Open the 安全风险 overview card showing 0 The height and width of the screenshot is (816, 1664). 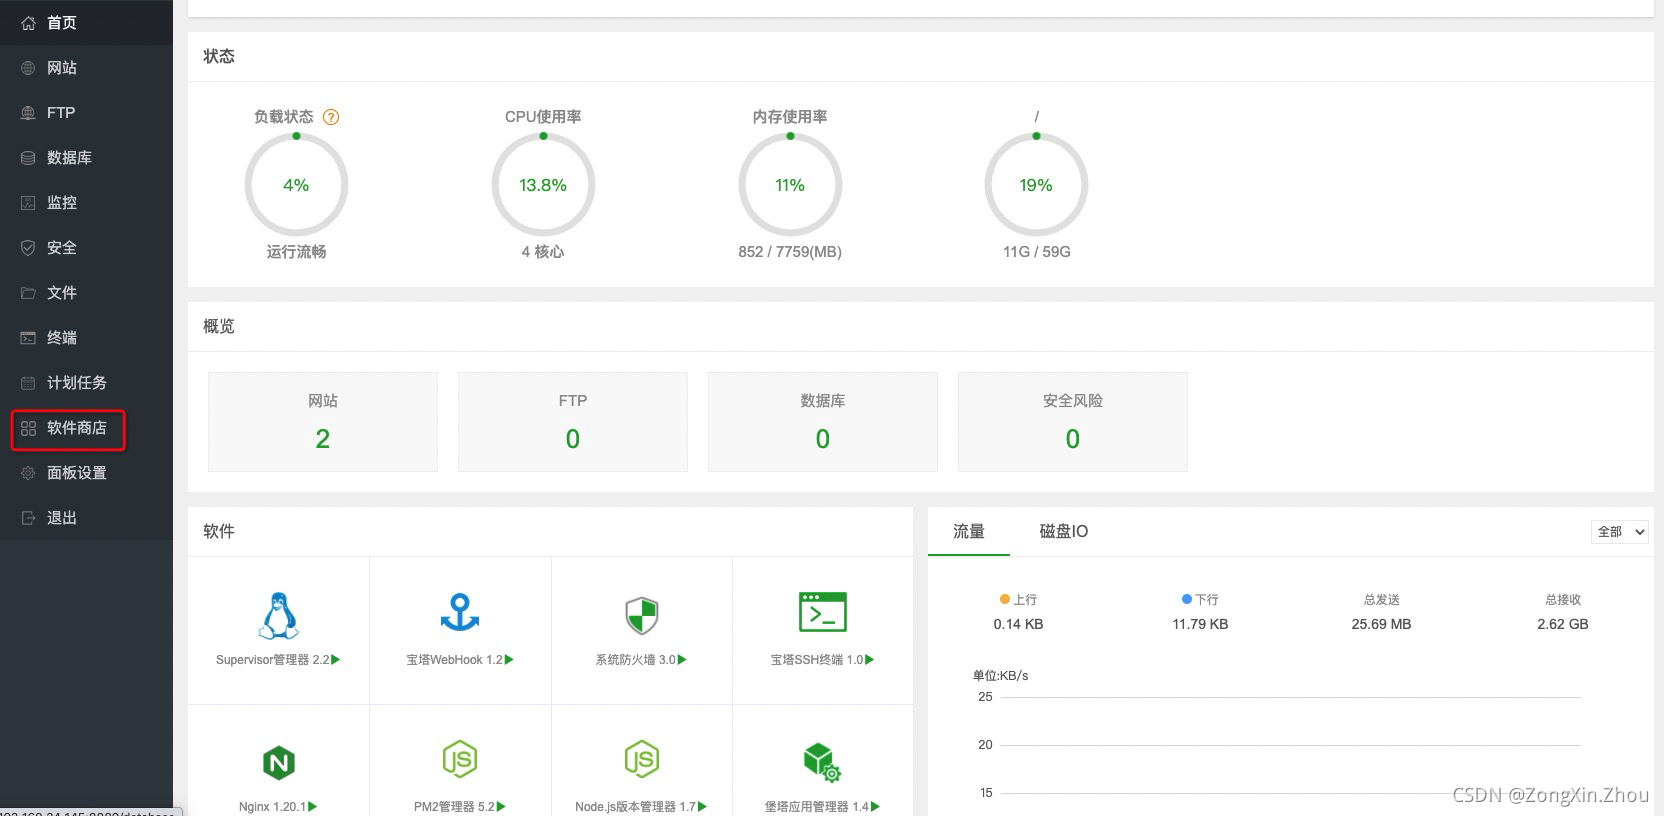(1073, 421)
